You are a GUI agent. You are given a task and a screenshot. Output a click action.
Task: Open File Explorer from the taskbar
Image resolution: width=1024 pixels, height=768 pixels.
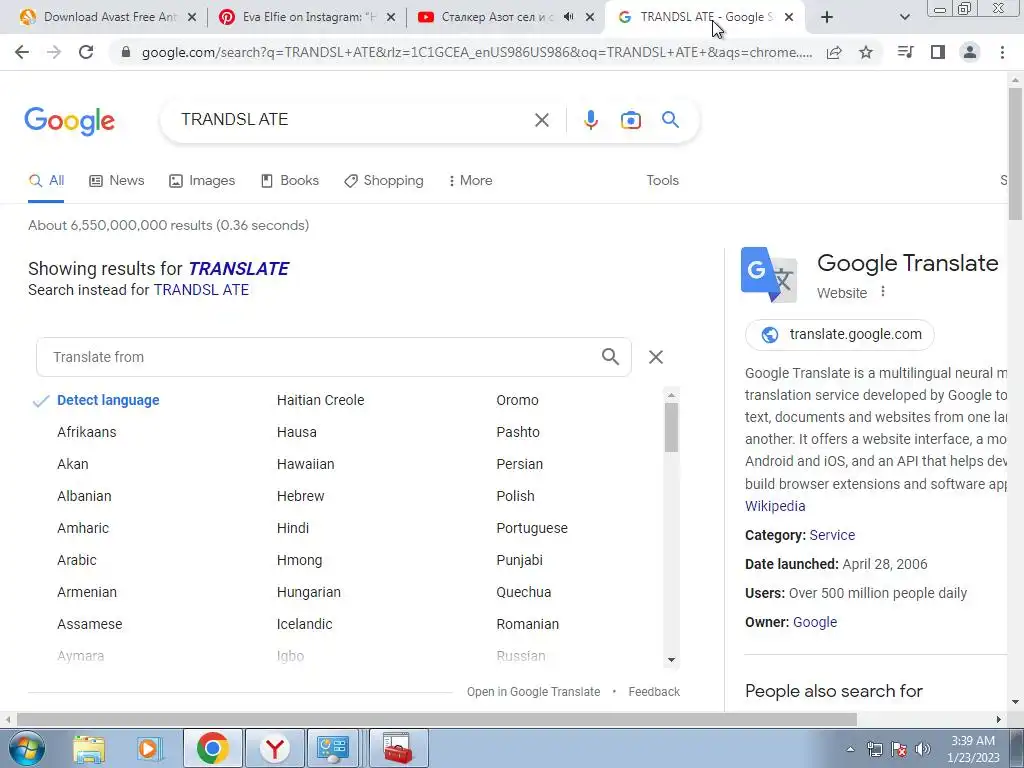coord(89,748)
